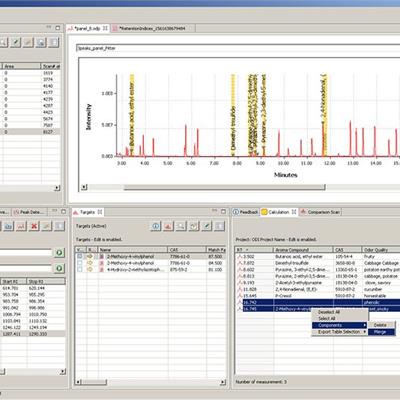This screenshot has width=400, height=400.
Task: Click the yellow 2,4-Nonadienal peak marker
Action: (325, 115)
